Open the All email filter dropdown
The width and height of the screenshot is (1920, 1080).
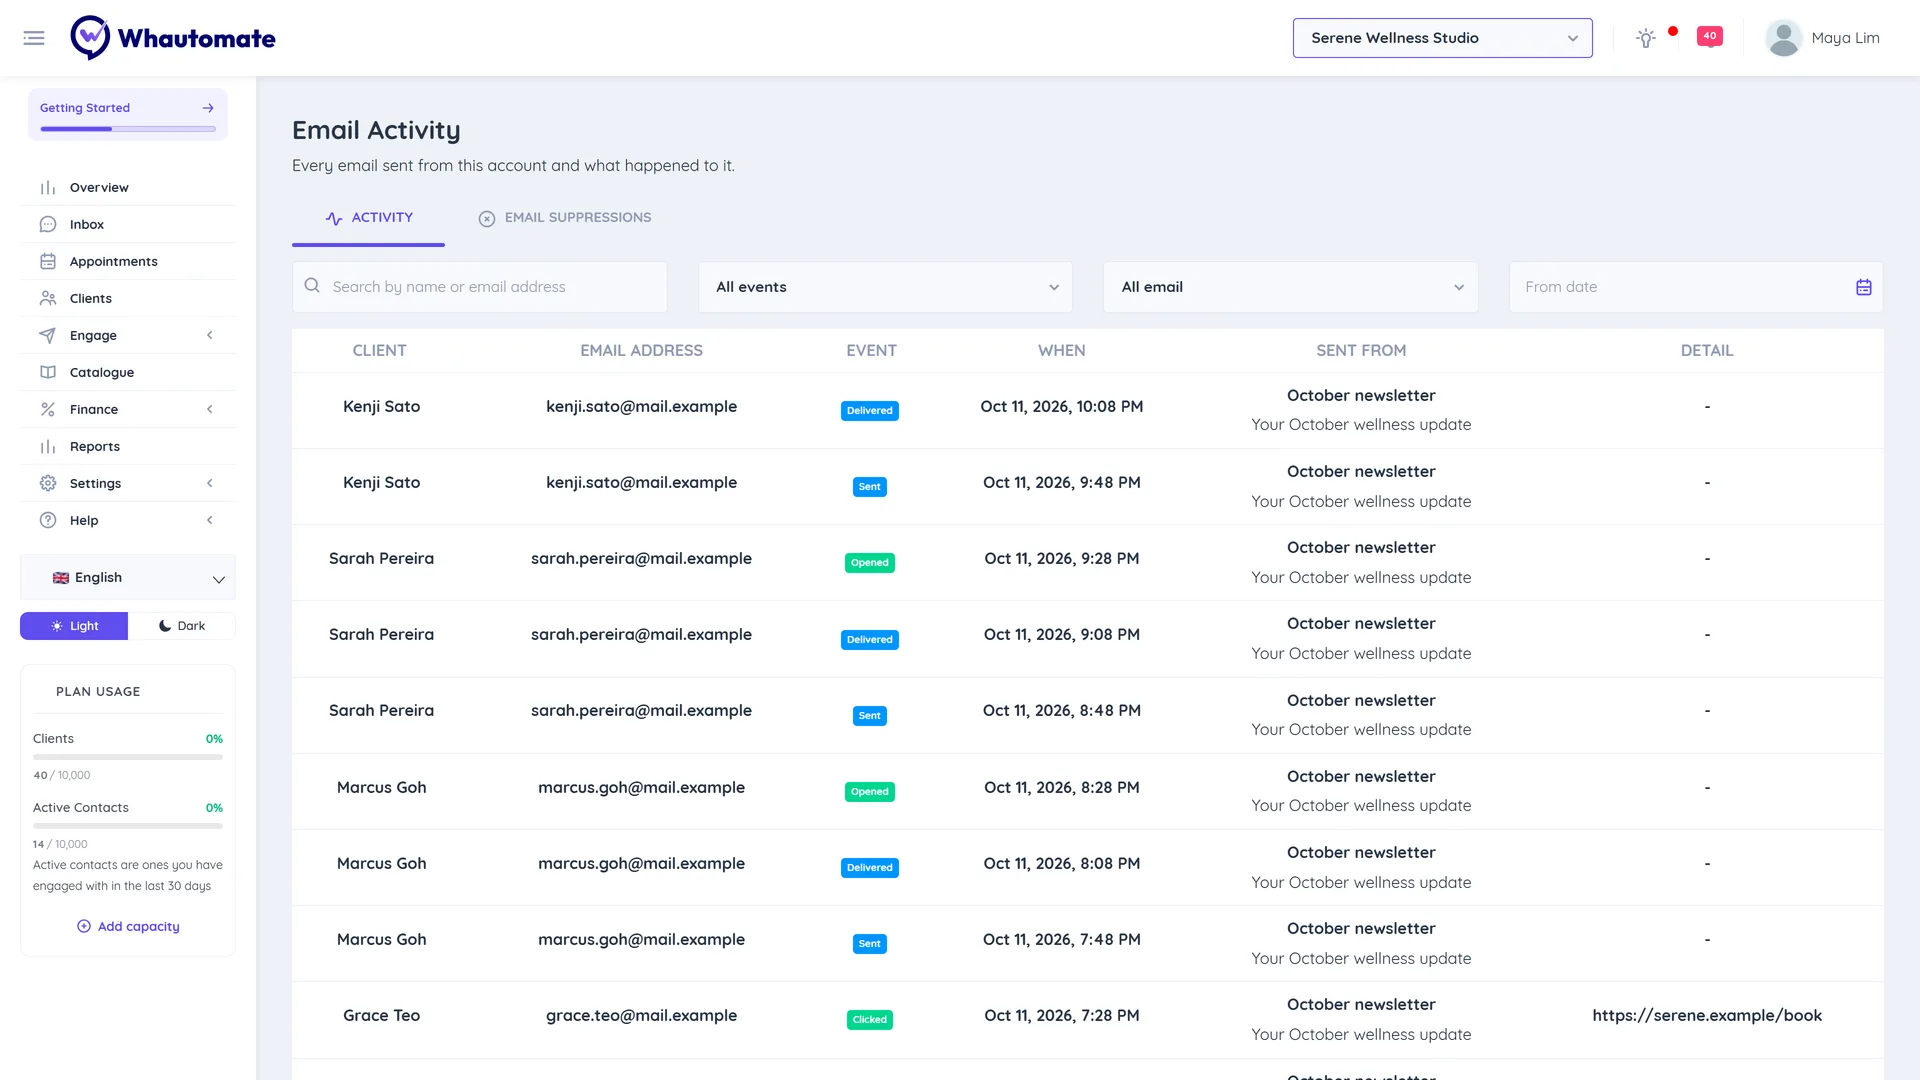[x=1291, y=287]
